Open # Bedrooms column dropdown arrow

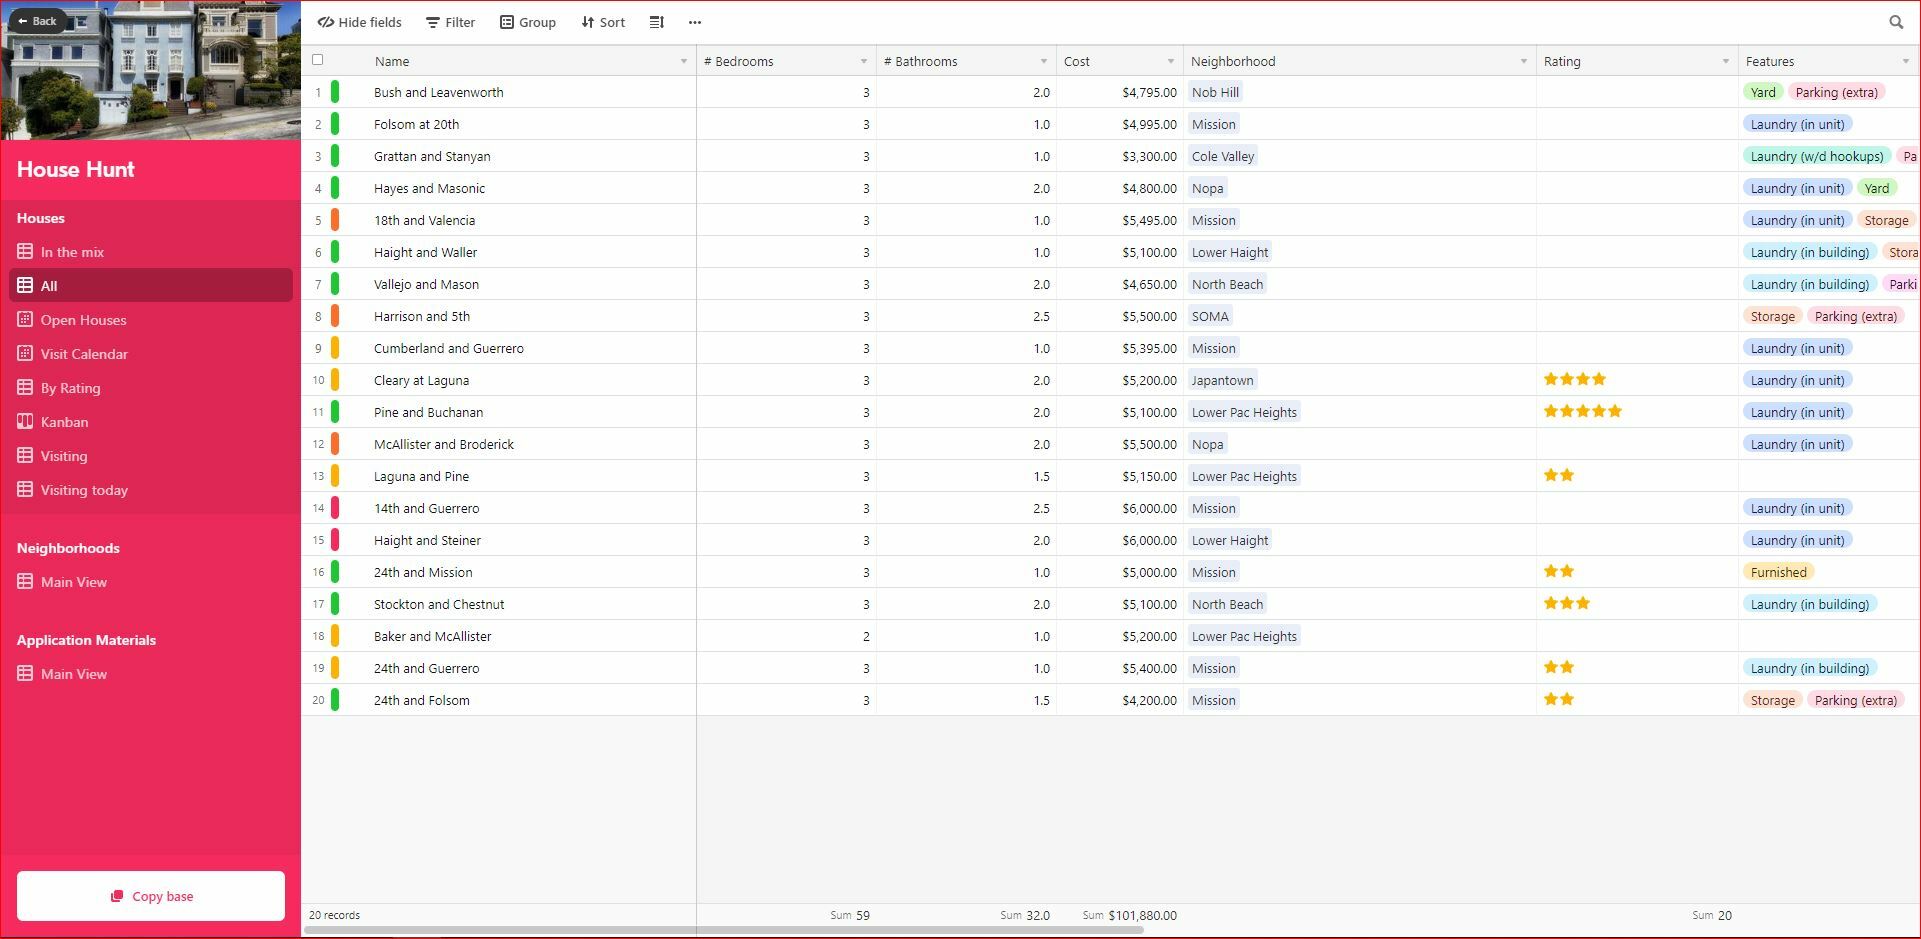(864, 62)
